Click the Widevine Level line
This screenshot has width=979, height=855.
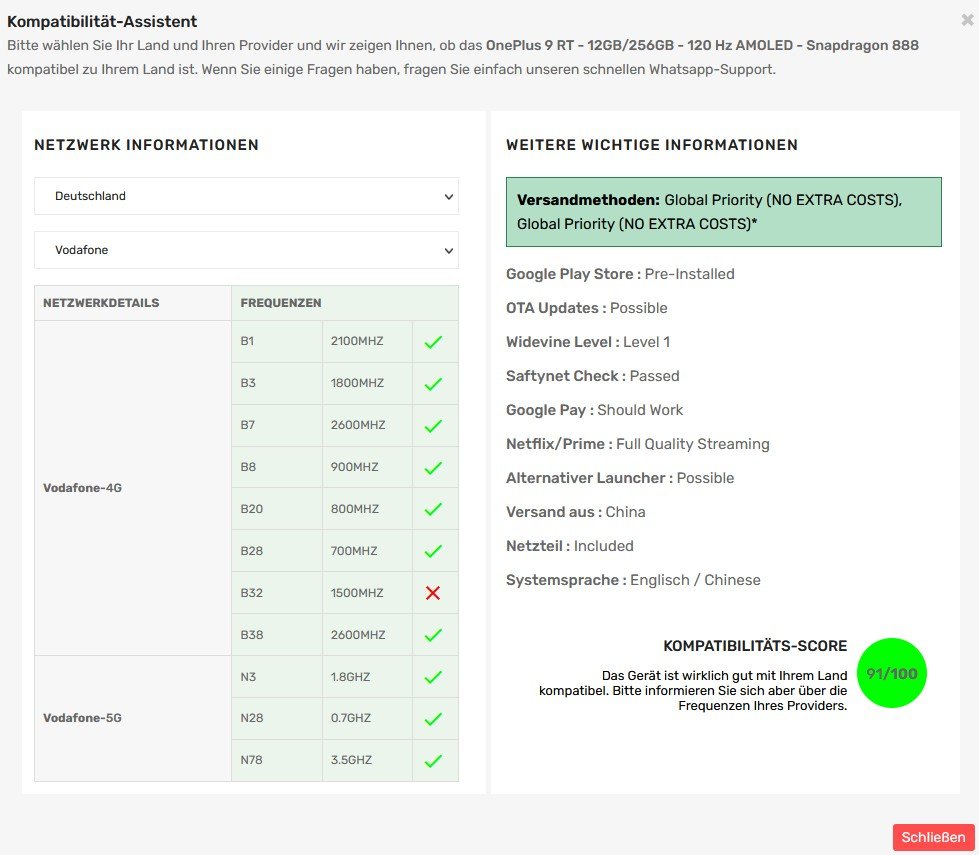click(x=588, y=342)
